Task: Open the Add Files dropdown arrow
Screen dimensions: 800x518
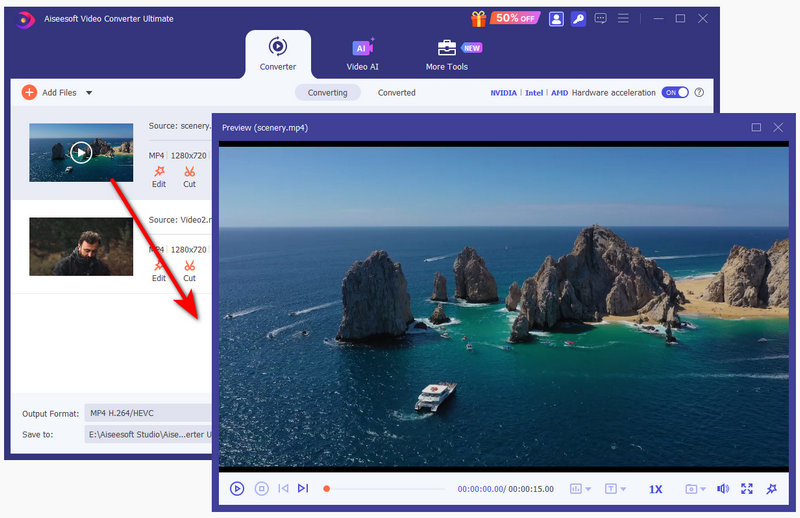Action: [89, 93]
